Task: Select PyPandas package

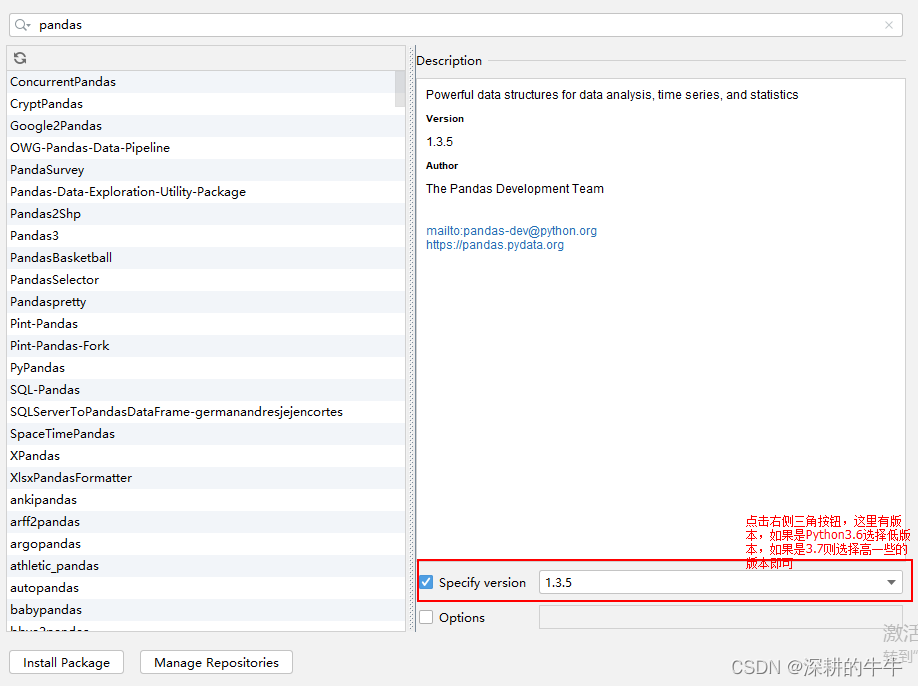Action: coord(206,368)
